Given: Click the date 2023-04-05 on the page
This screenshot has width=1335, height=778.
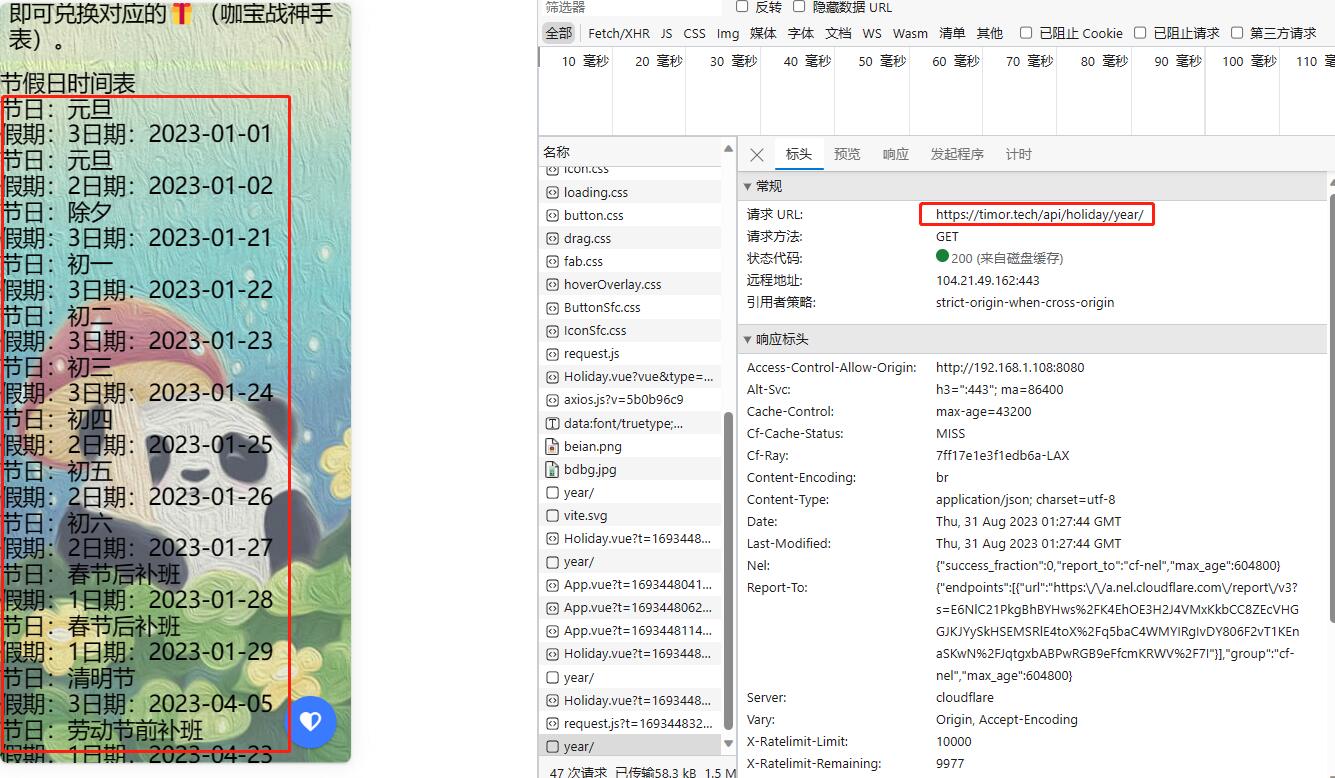Looking at the screenshot, I should tap(210, 704).
